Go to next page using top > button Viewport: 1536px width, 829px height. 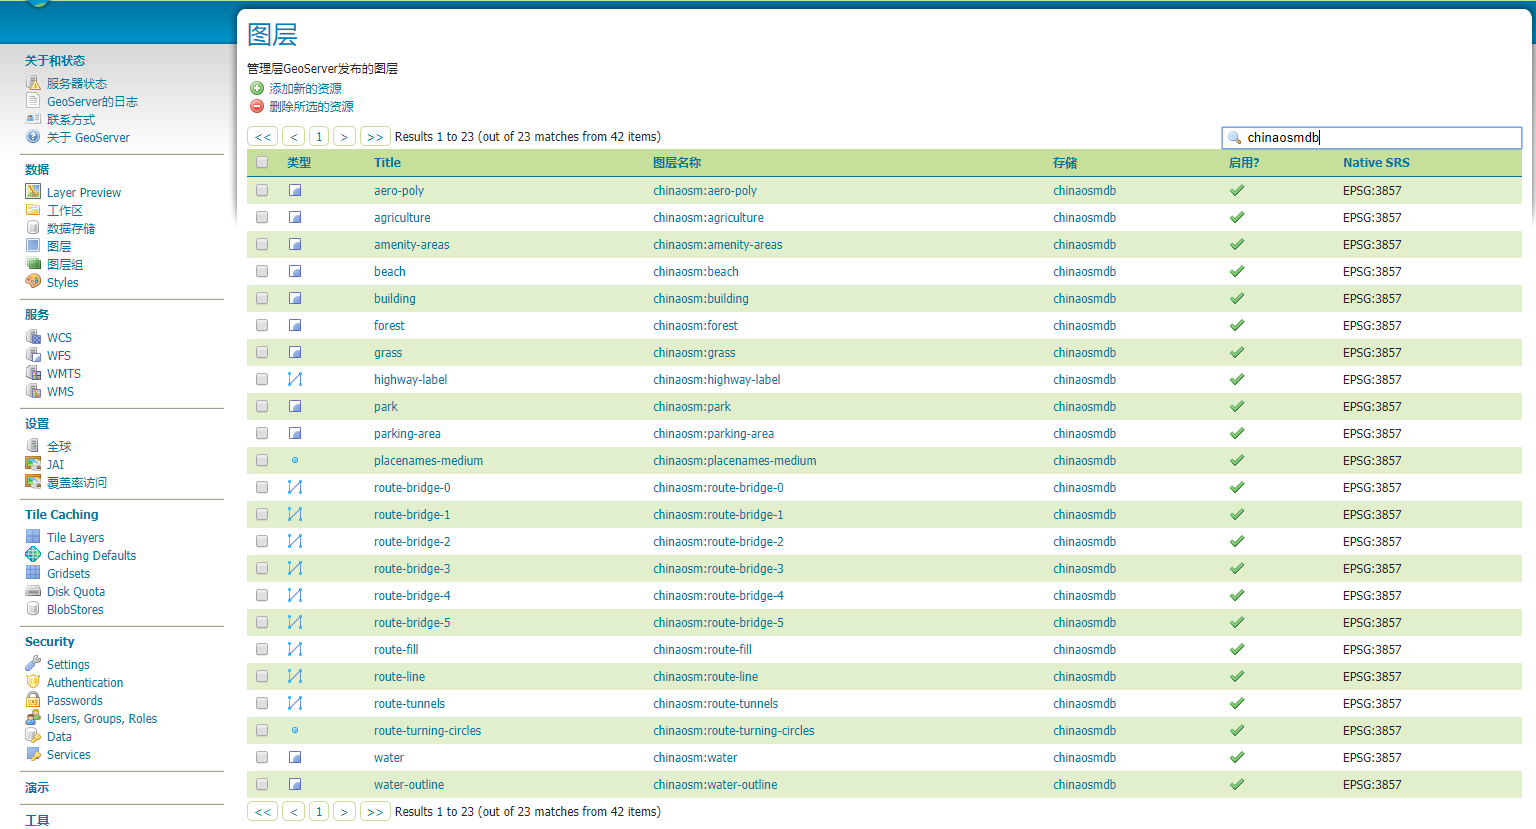tap(344, 137)
